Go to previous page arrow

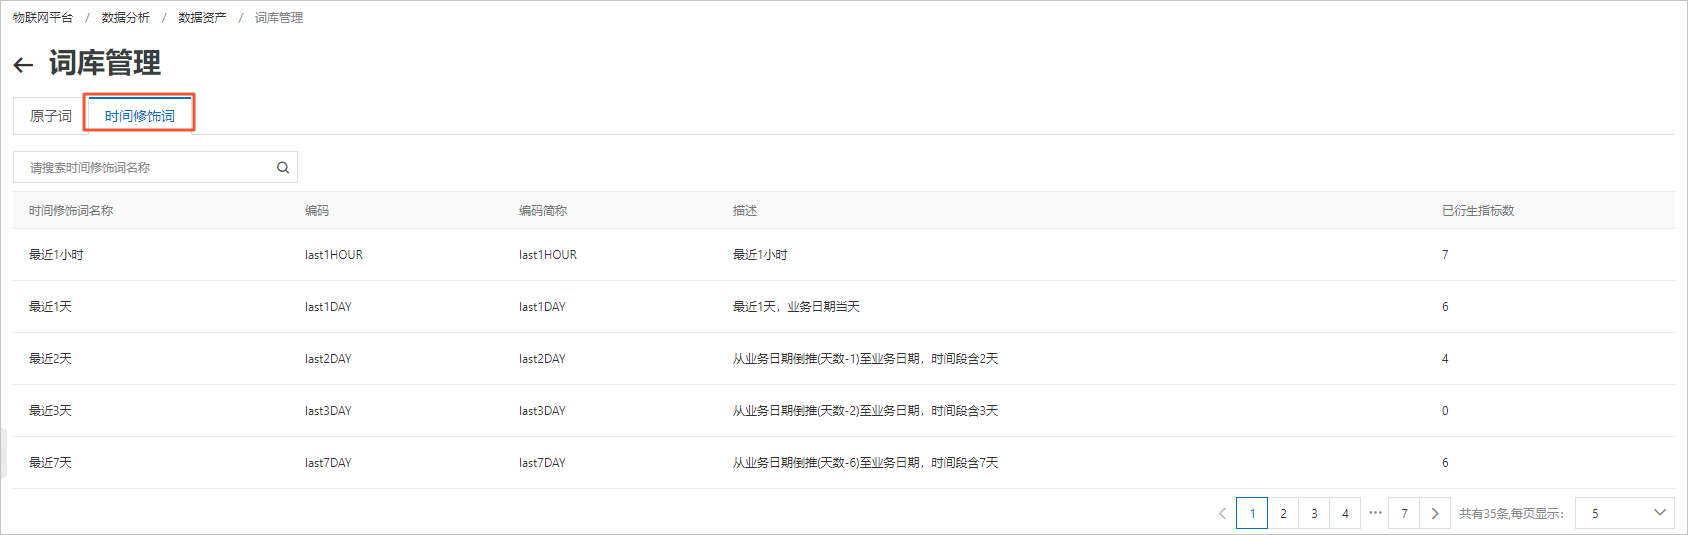click(1222, 514)
